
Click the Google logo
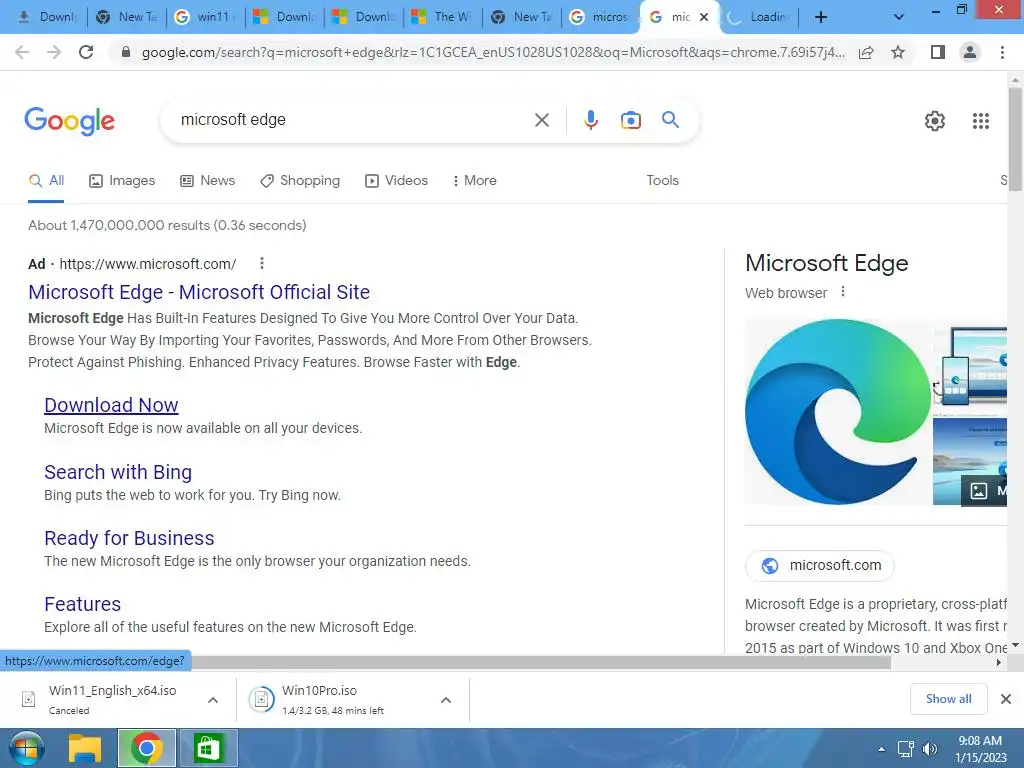[69, 121]
